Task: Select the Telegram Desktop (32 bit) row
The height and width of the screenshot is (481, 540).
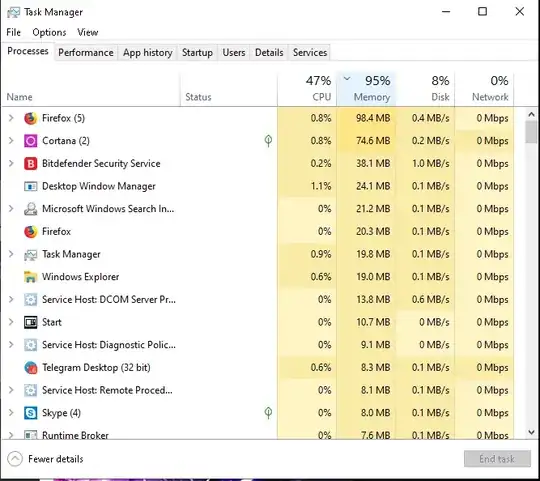Action: [258, 368]
